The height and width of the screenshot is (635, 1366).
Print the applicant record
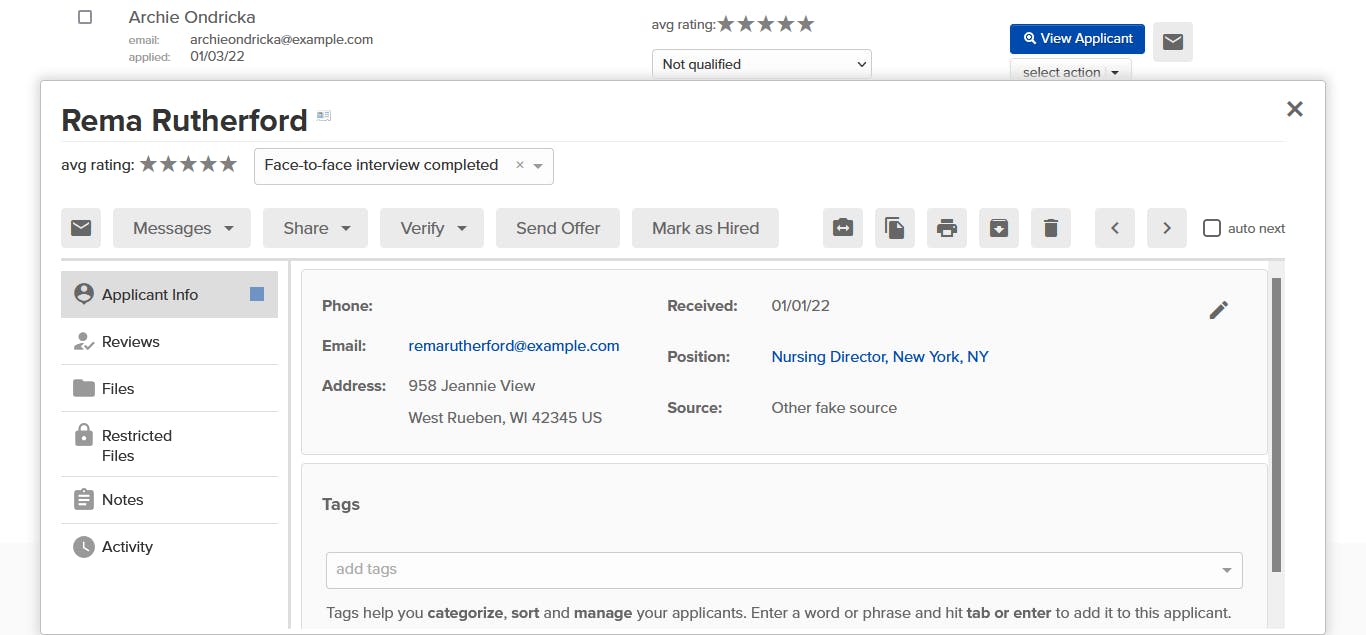[947, 228]
